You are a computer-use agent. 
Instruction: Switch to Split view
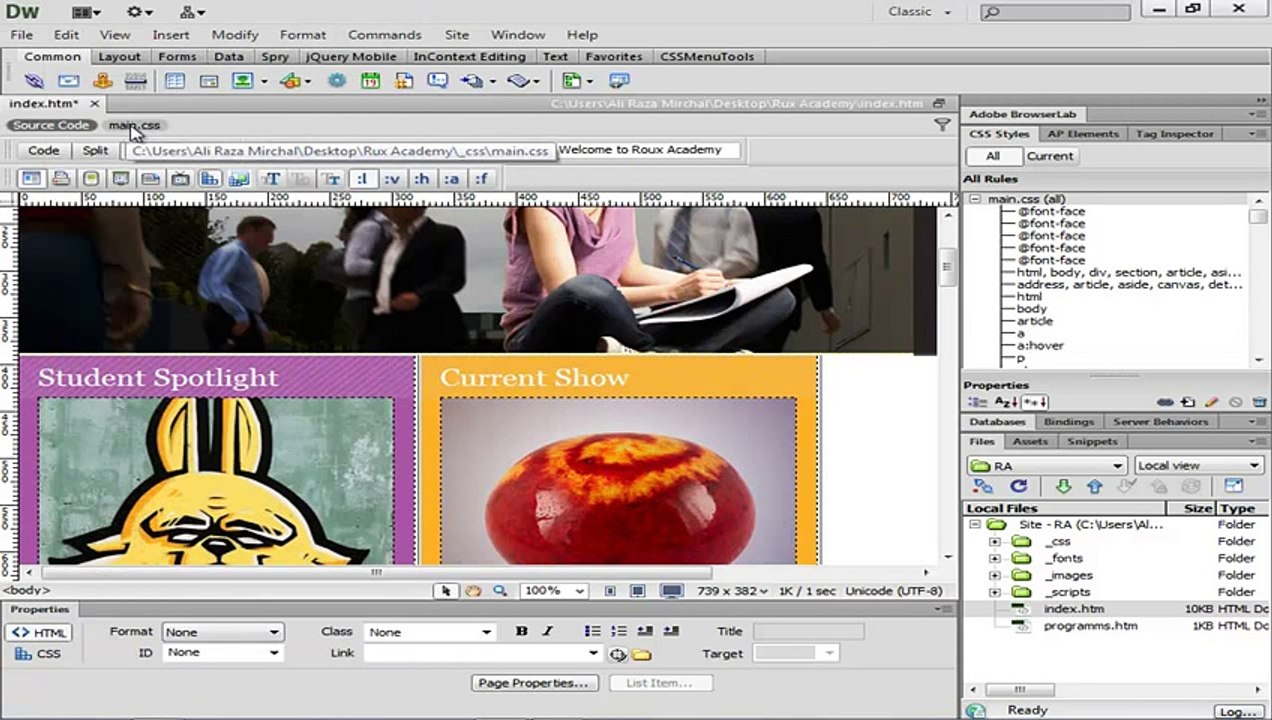pos(95,150)
